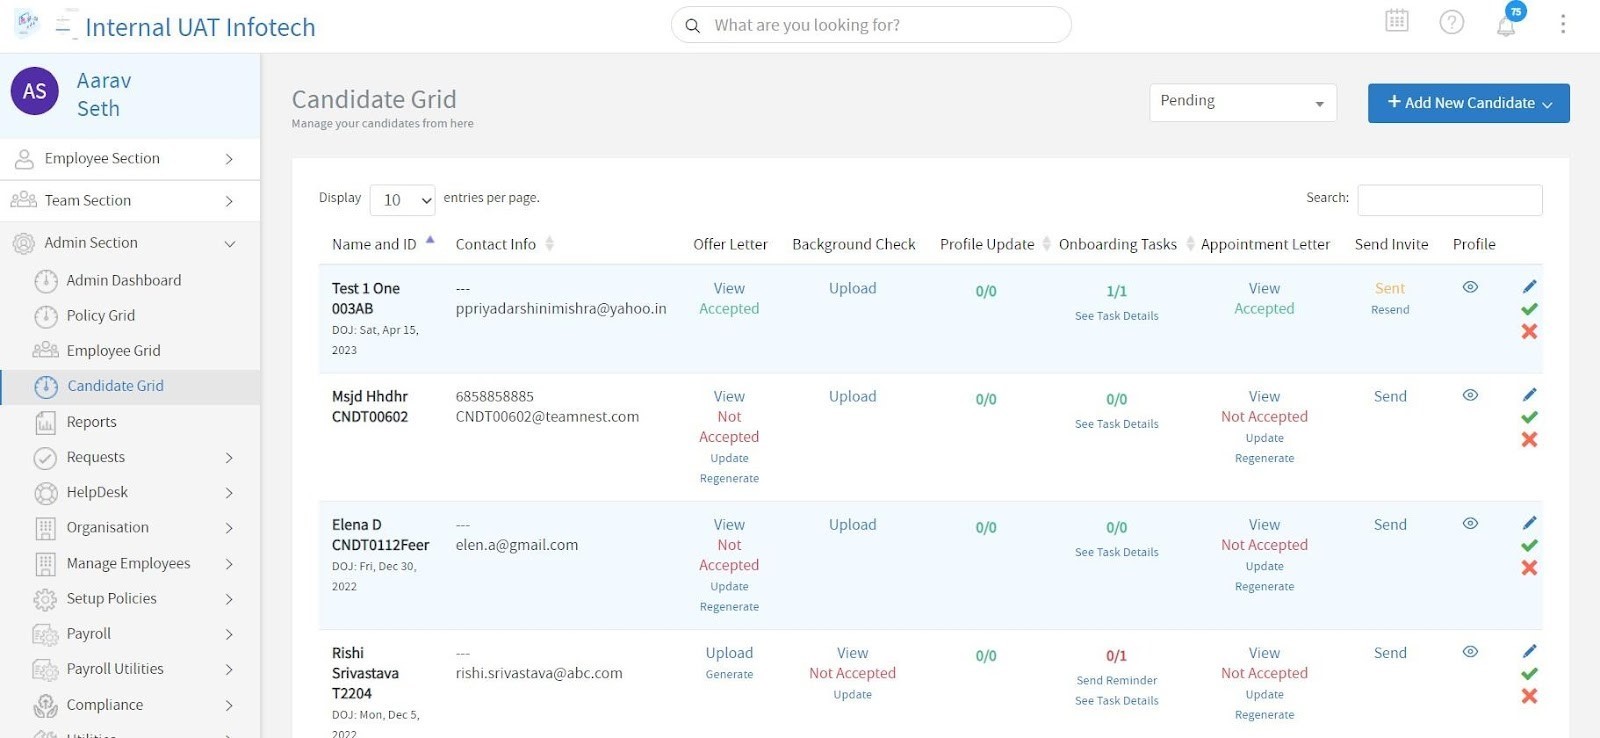
Task: Edit Test 1 One using pencil icon
Action: coord(1529,287)
